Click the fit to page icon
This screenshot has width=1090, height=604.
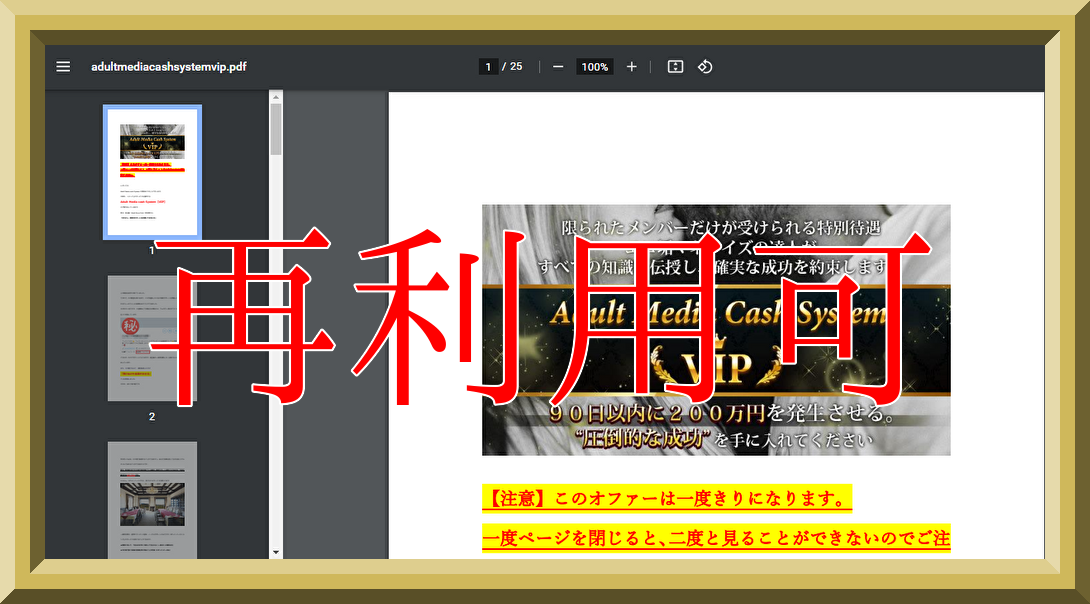[675, 67]
